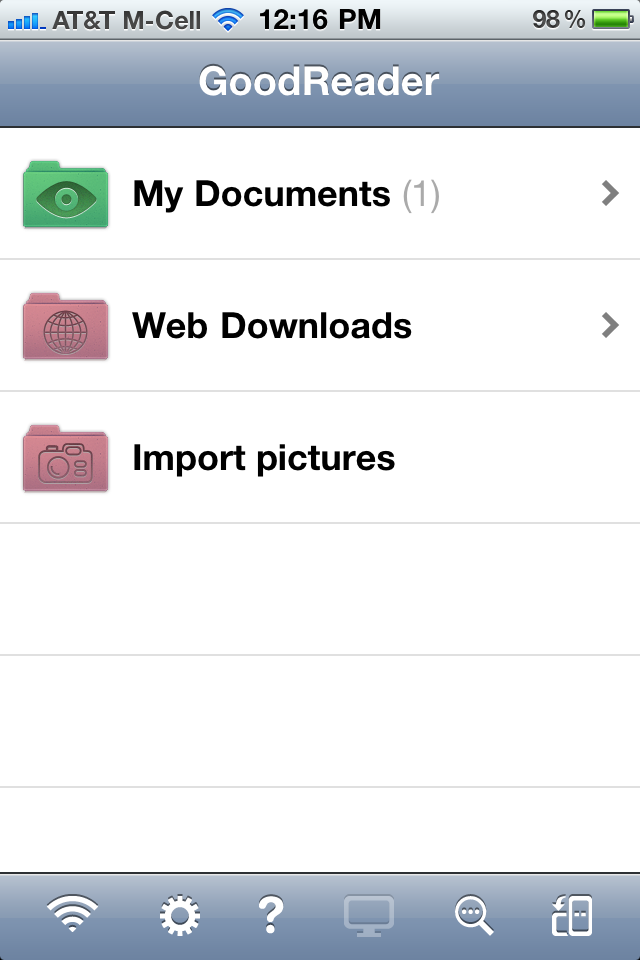Tap the GoodReader title in header
Screen dimensions: 640x960
(x=319, y=81)
